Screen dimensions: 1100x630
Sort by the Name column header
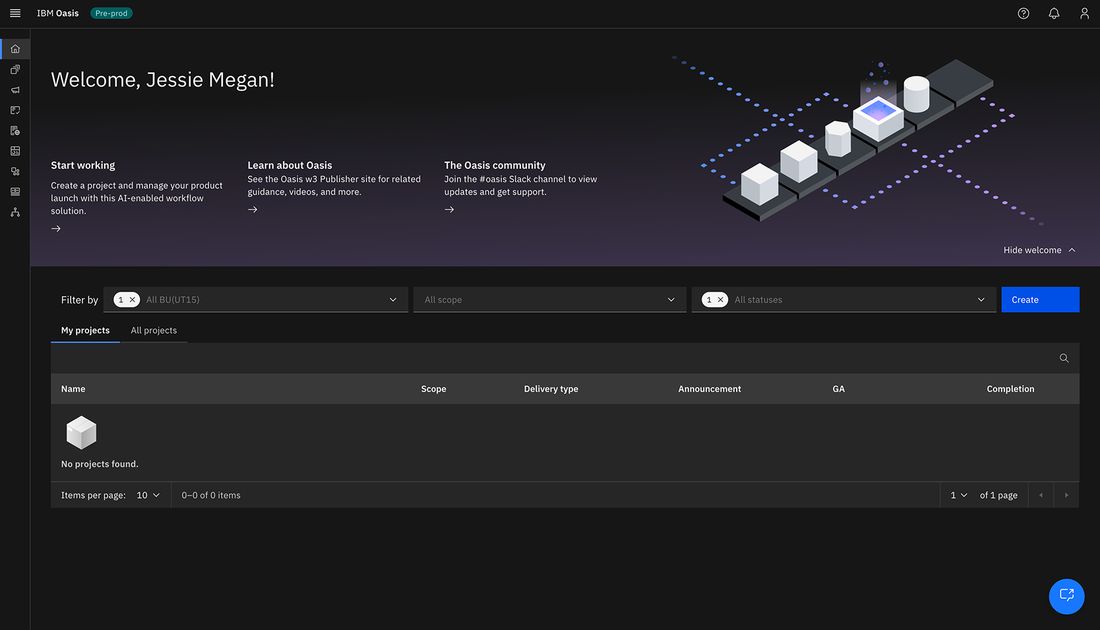pos(73,389)
